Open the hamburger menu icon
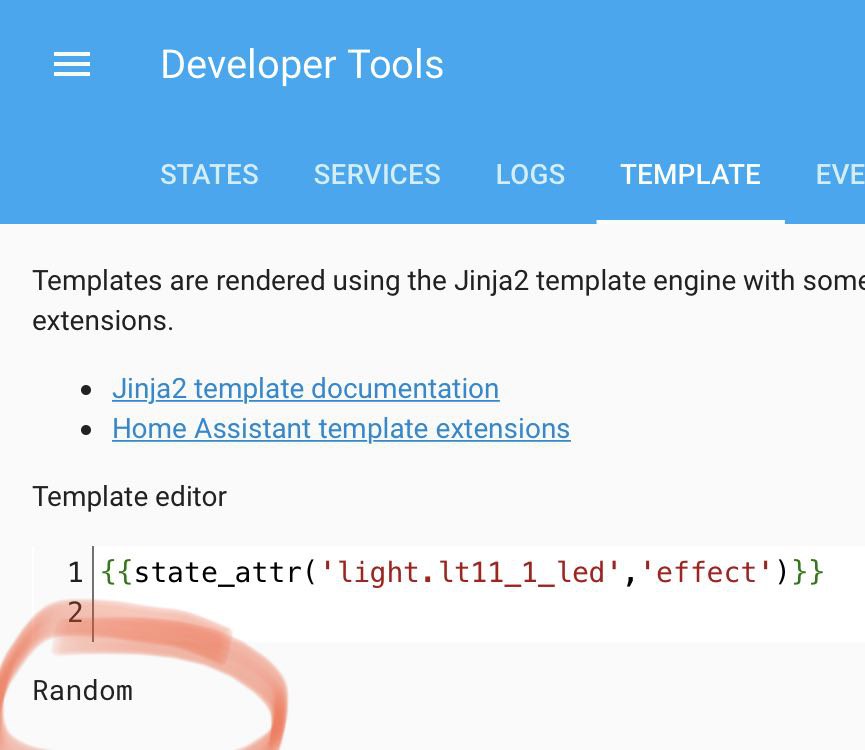The image size is (865, 750). (x=72, y=64)
